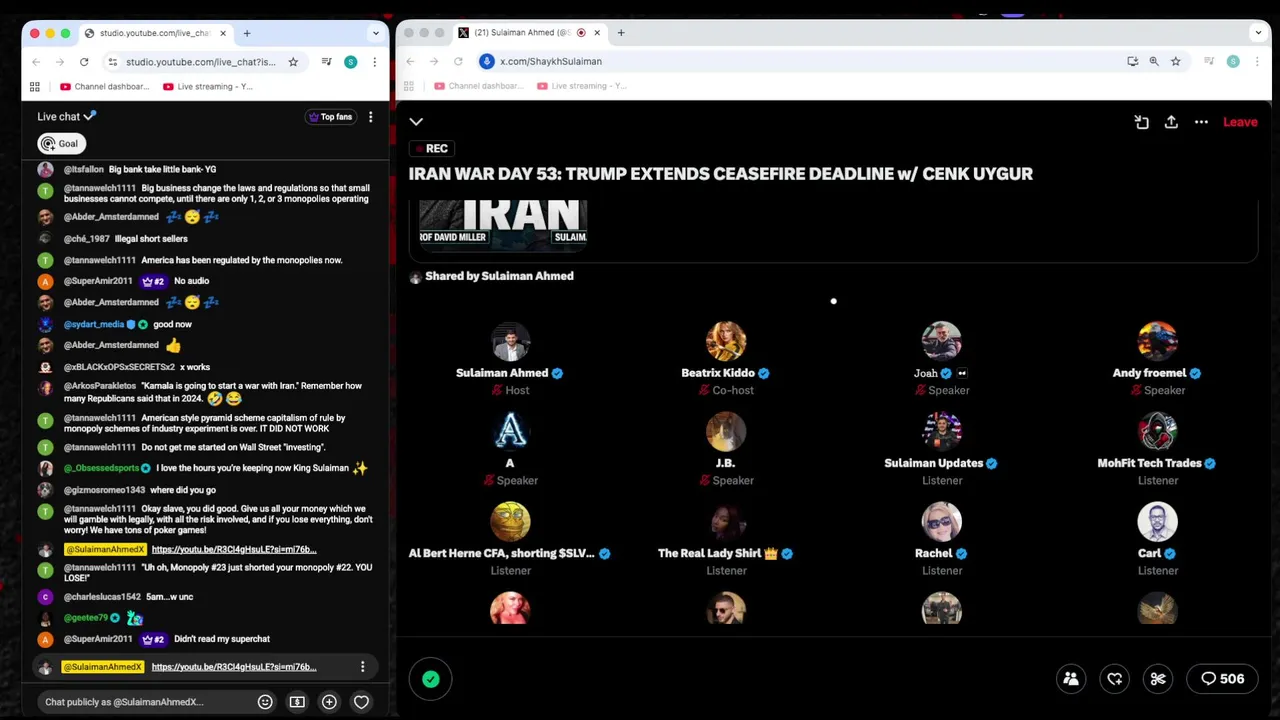The width and height of the screenshot is (1280, 720).
Task: Click the Goal chip in live chat
Action: pyautogui.click(x=61, y=143)
